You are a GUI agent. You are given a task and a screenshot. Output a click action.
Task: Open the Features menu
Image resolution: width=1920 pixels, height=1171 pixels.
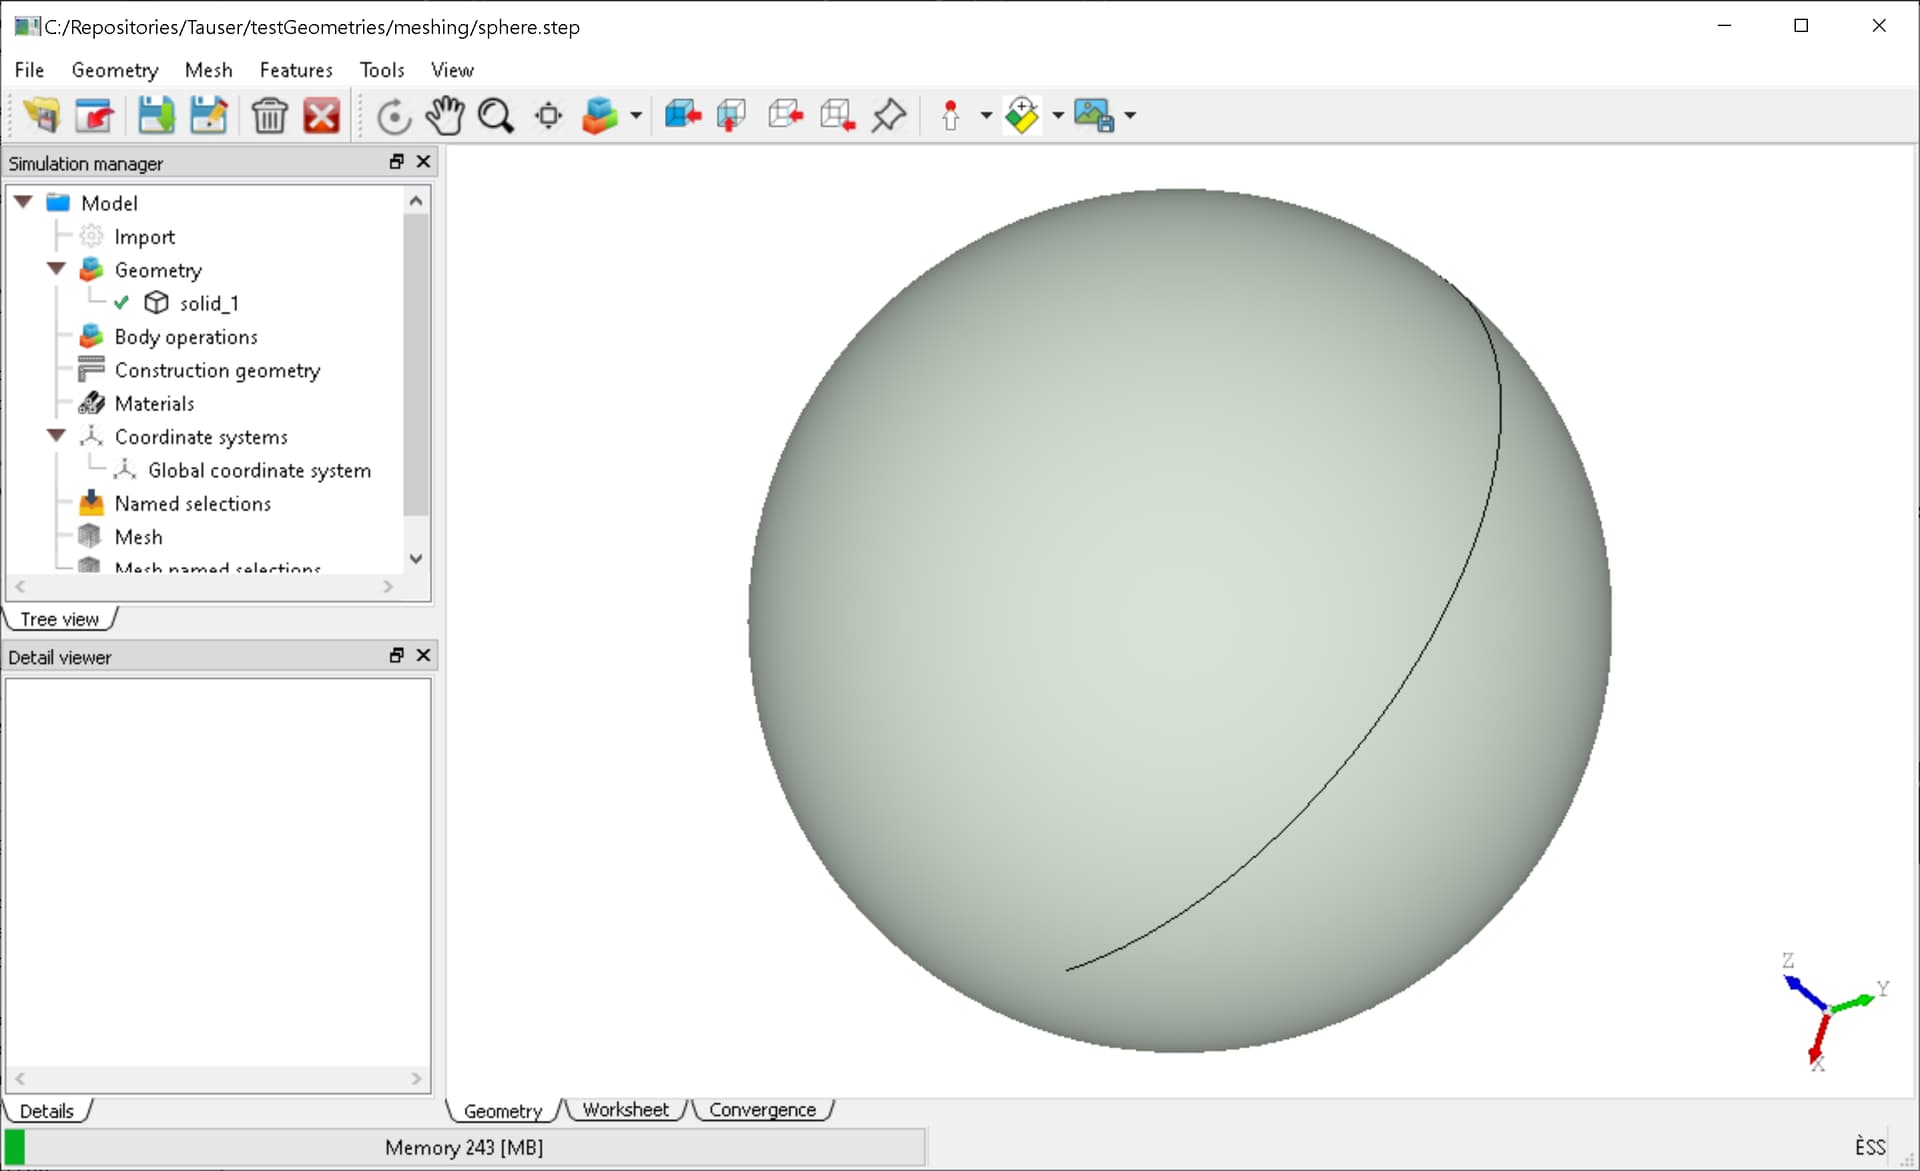pos(296,70)
